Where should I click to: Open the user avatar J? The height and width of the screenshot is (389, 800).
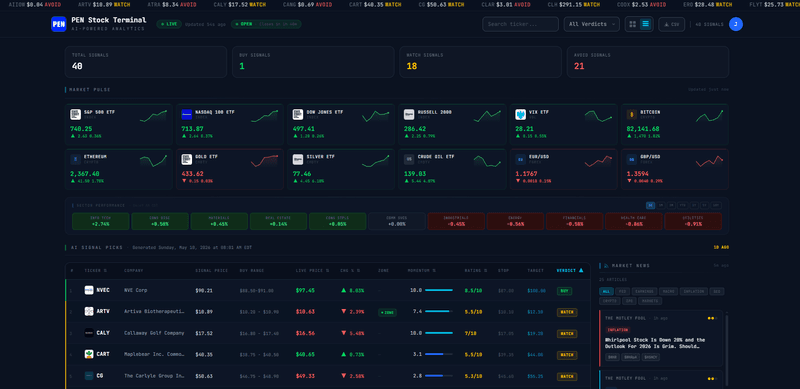pyautogui.click(x=736, y=24)
